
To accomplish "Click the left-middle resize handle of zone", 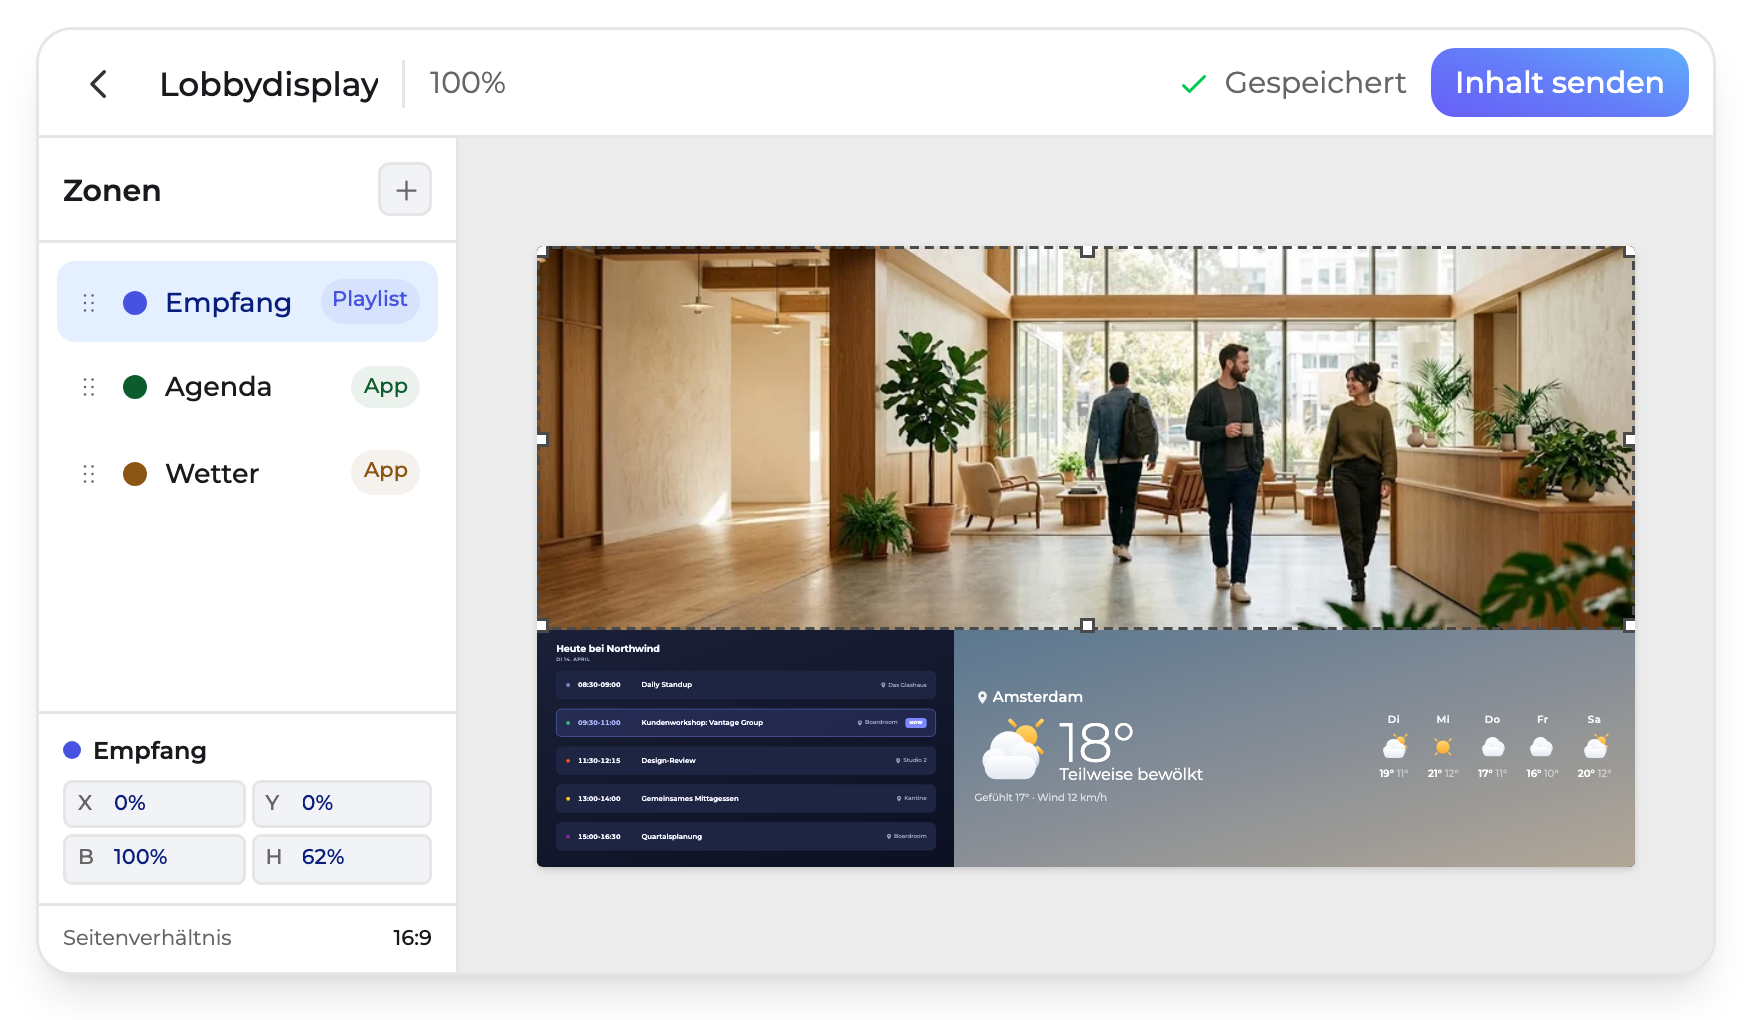I will click(542, 439).
